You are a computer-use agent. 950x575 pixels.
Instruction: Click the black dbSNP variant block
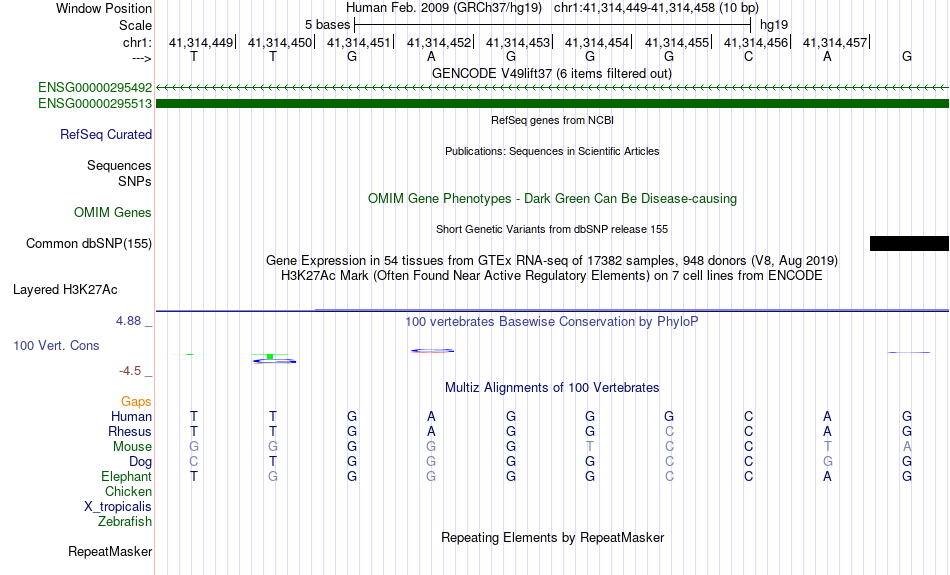coord(909,244)
